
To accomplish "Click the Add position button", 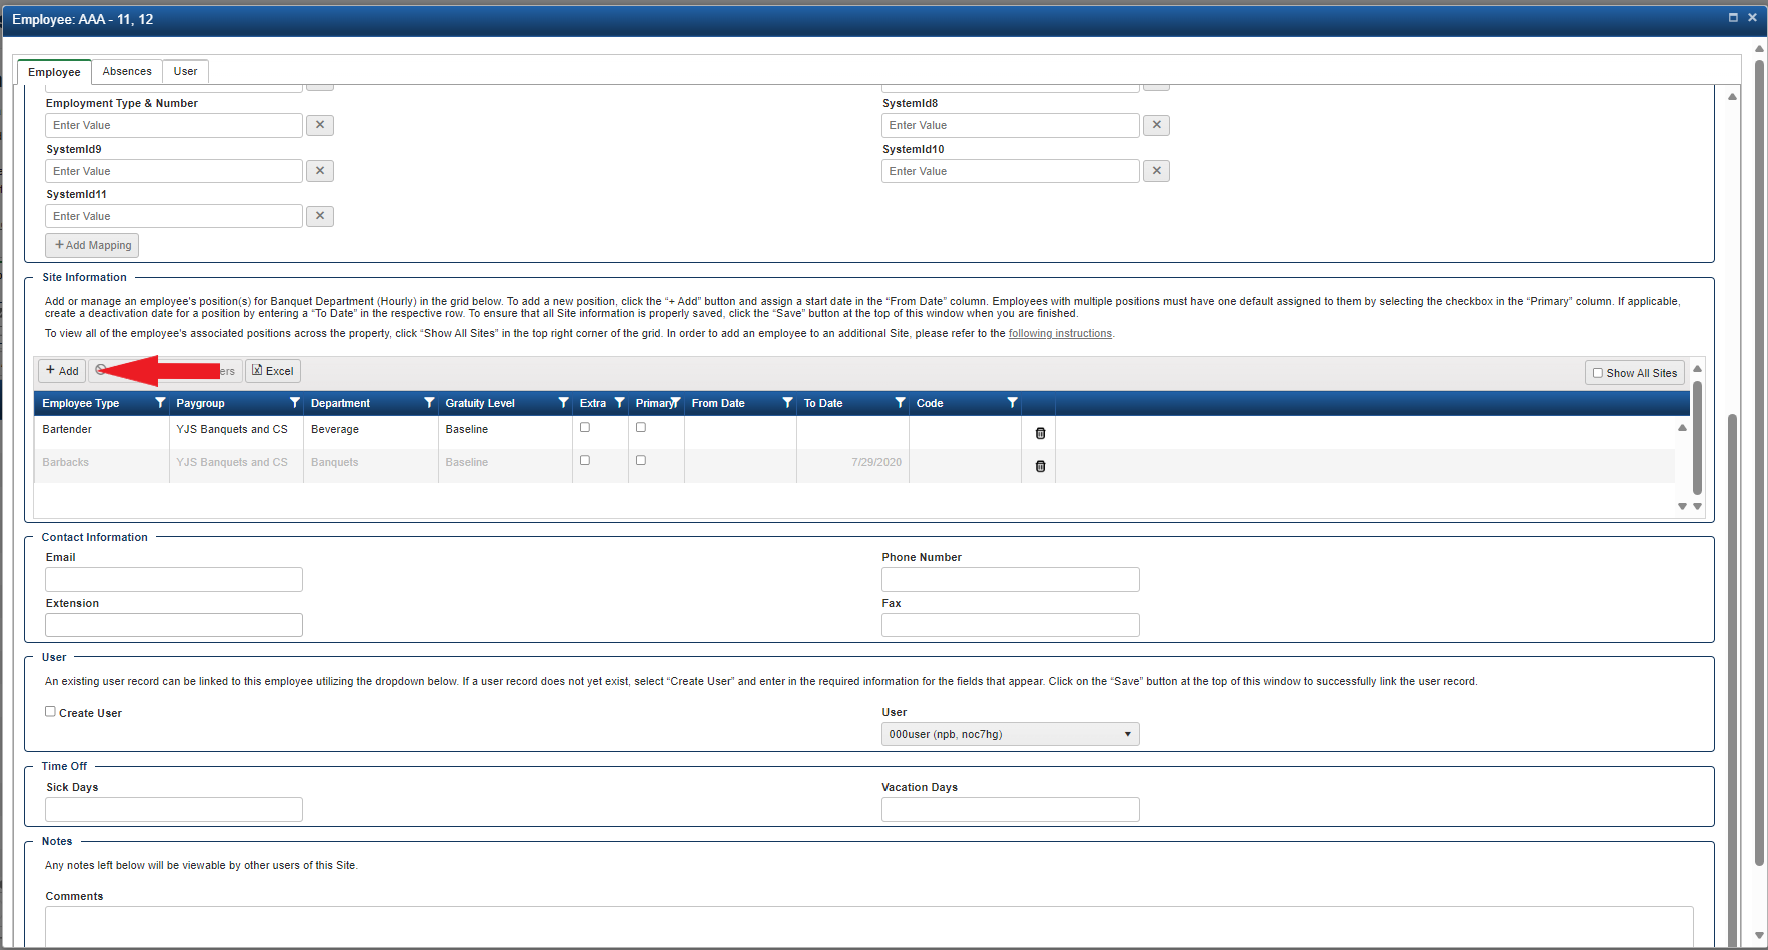I will (62, 371).
